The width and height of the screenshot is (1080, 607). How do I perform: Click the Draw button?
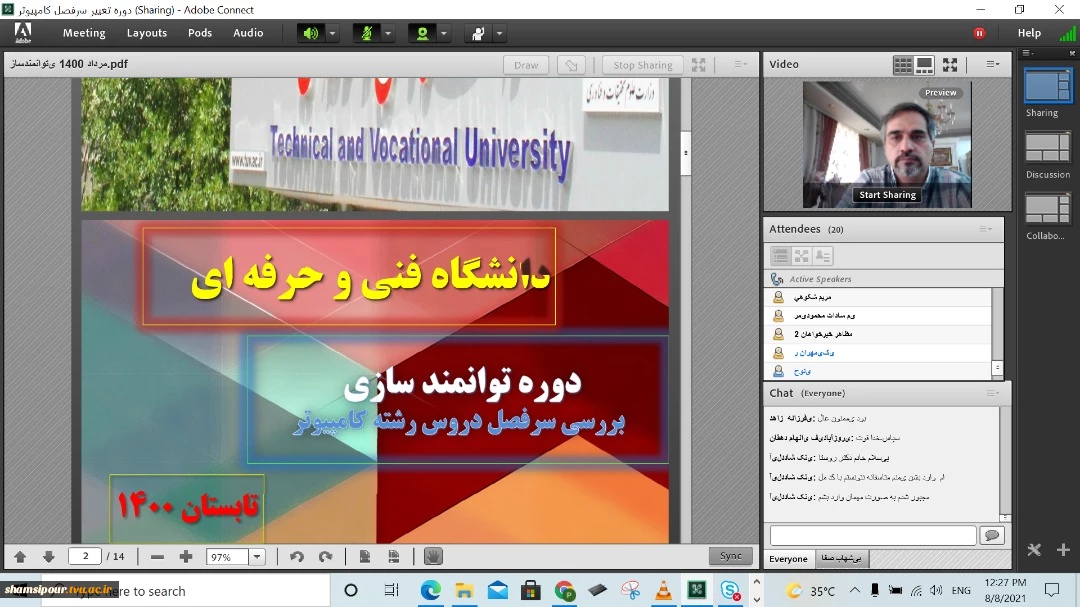click(x=526, y=65)
